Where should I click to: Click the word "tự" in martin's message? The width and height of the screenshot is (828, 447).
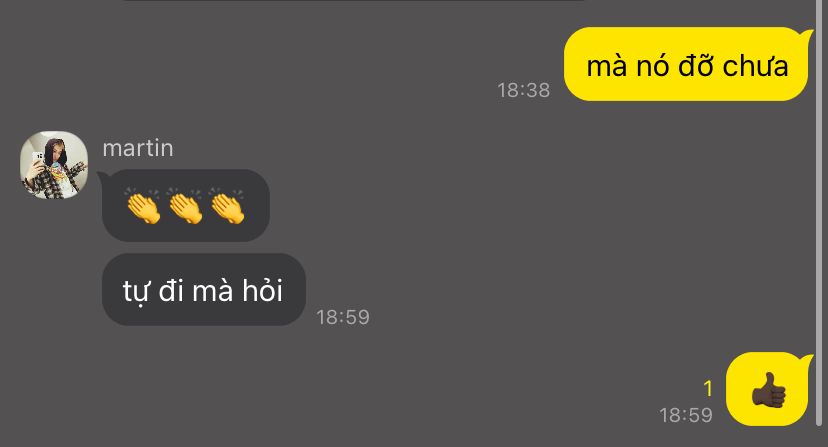(136, 292)
